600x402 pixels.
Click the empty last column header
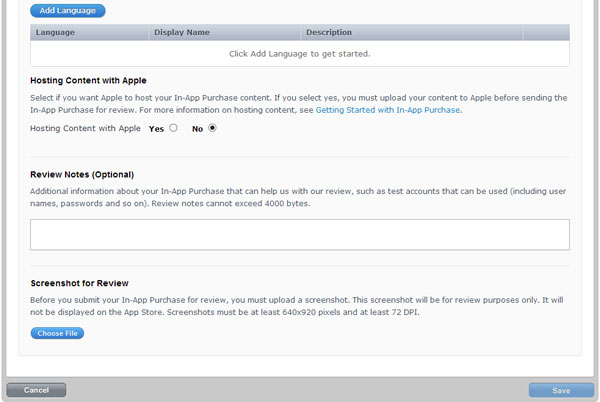coord(545,33)
